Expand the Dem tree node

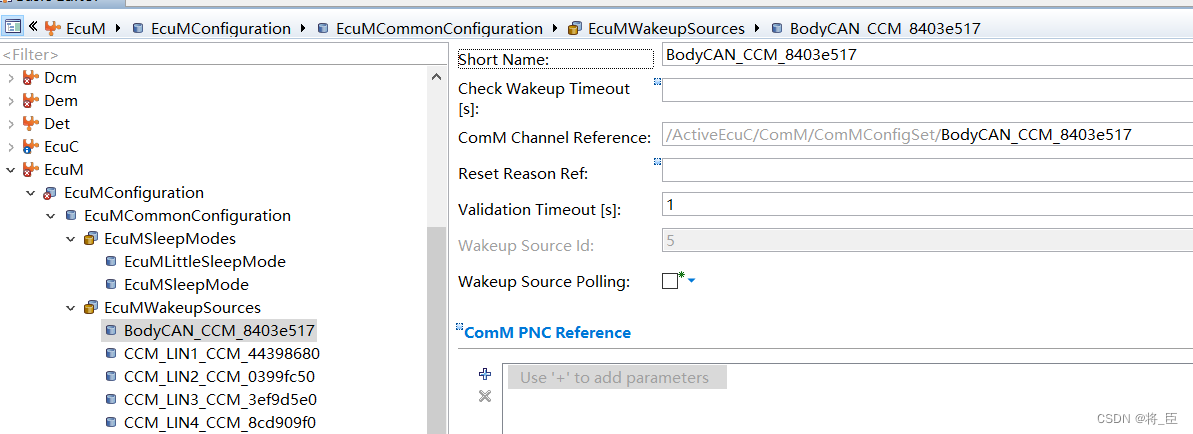click(x=11, y=101)
